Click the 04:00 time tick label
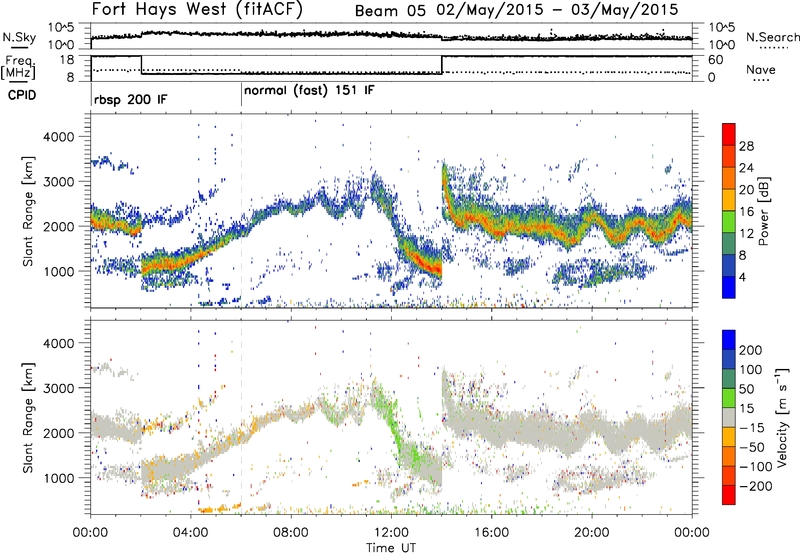Viewport: 800px width, 554px height. tap(191, 533)
